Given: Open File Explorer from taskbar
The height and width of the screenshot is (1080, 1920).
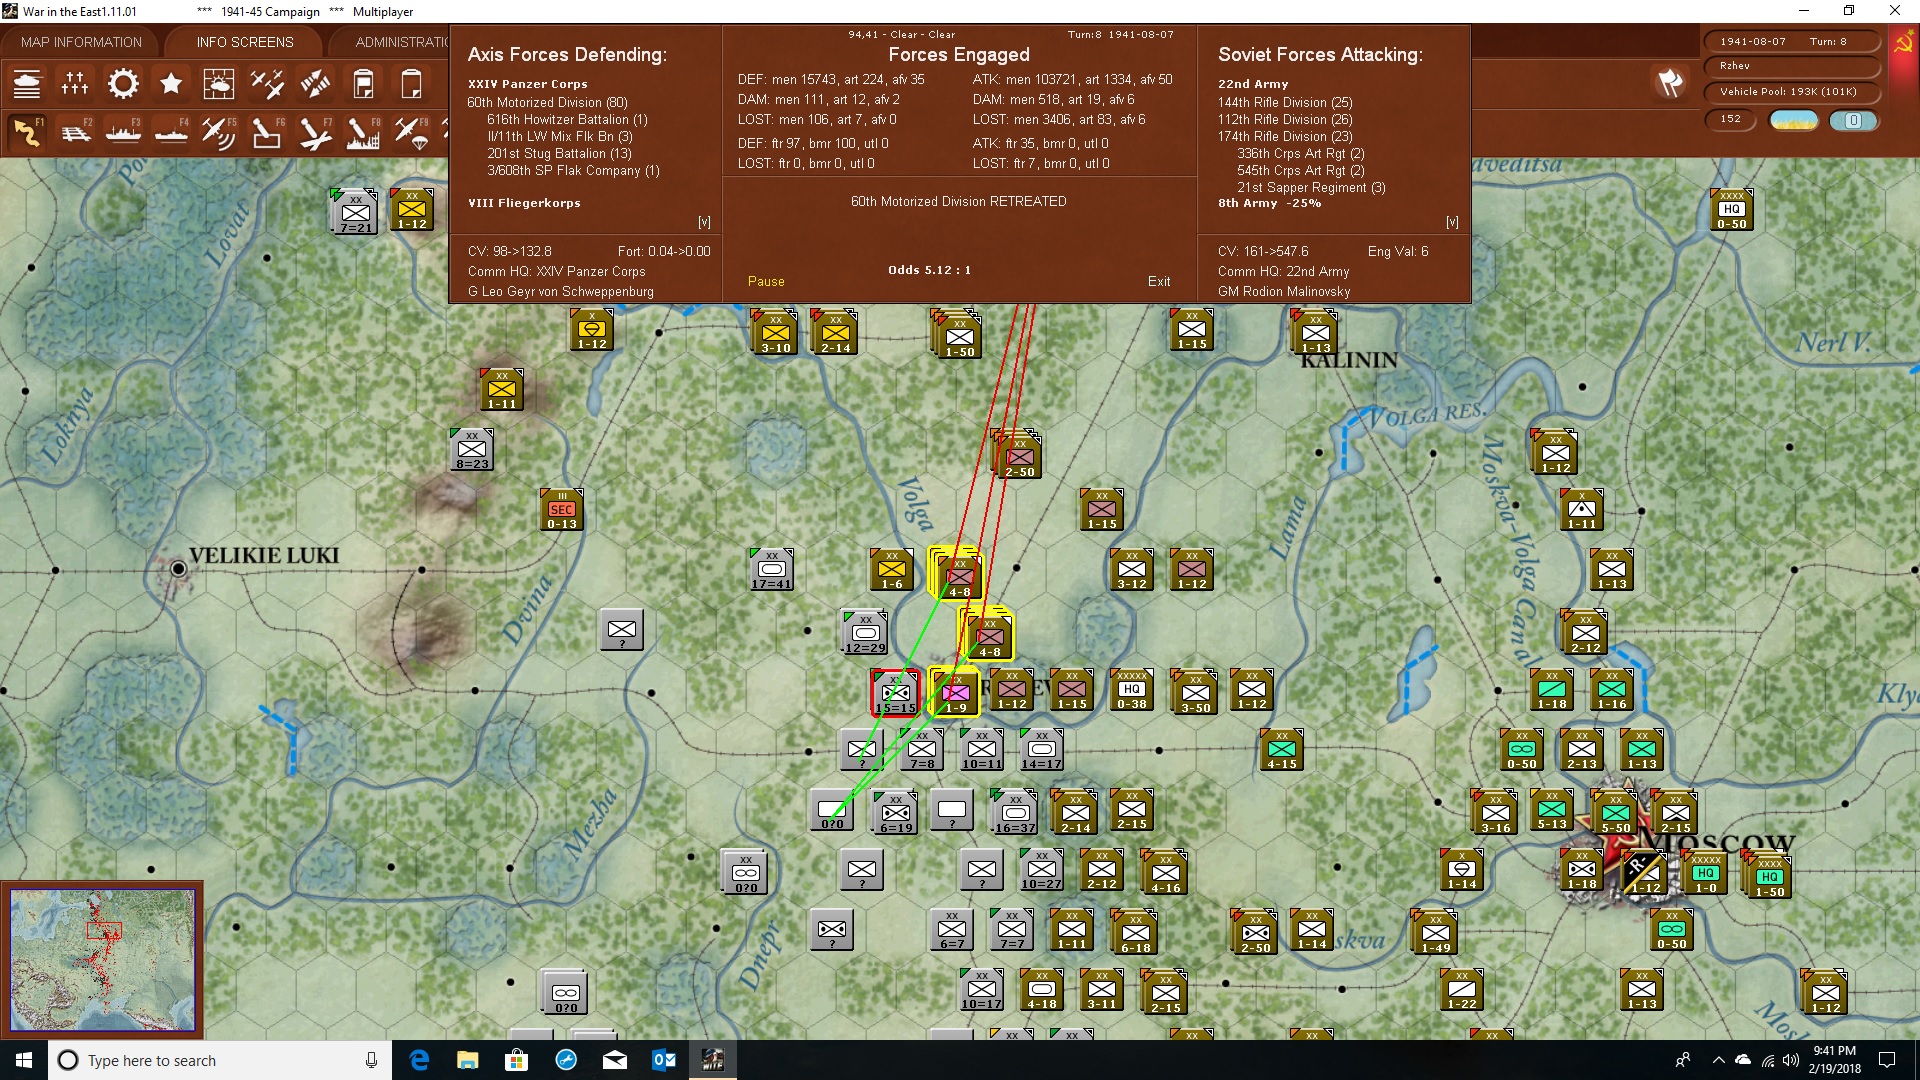Looking at the screenshot, I should (x=467, y=1060).
